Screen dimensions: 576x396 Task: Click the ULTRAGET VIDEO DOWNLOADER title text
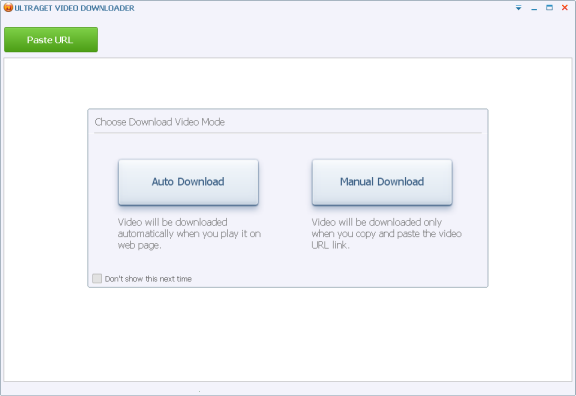tap(74, 8)
